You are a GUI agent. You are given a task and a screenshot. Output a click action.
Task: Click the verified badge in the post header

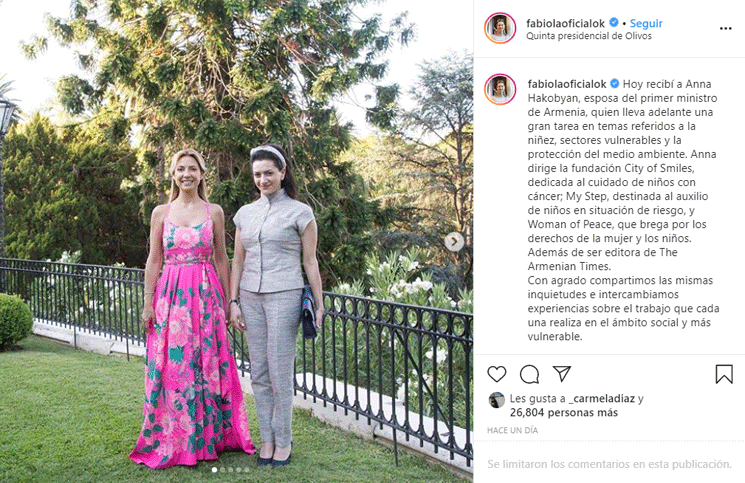[614, 22]
